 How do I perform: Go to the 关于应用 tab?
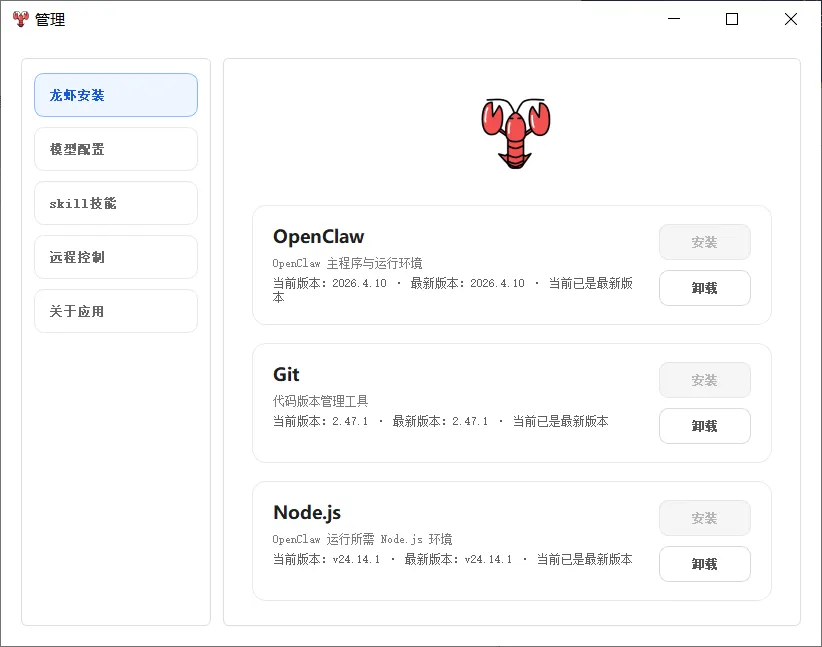[x=116, y=311]
